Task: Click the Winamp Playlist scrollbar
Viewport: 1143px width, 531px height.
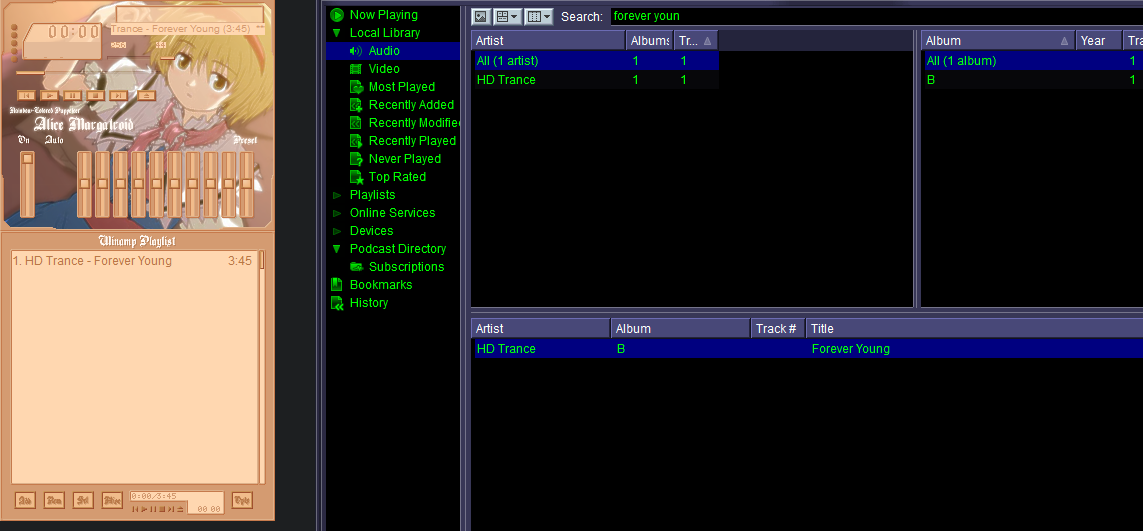Action: tap(262, 367)
